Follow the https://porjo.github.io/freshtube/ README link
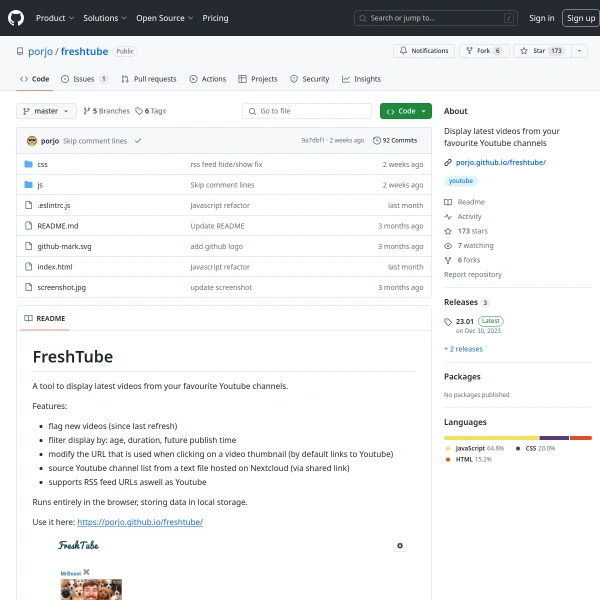Image resolution: width=600 pixels, height=600 pixels. pos(140,522)
